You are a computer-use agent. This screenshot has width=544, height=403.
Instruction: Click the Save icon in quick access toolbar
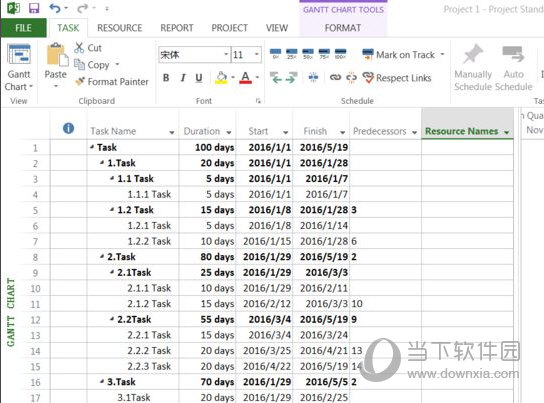(34, 8)
